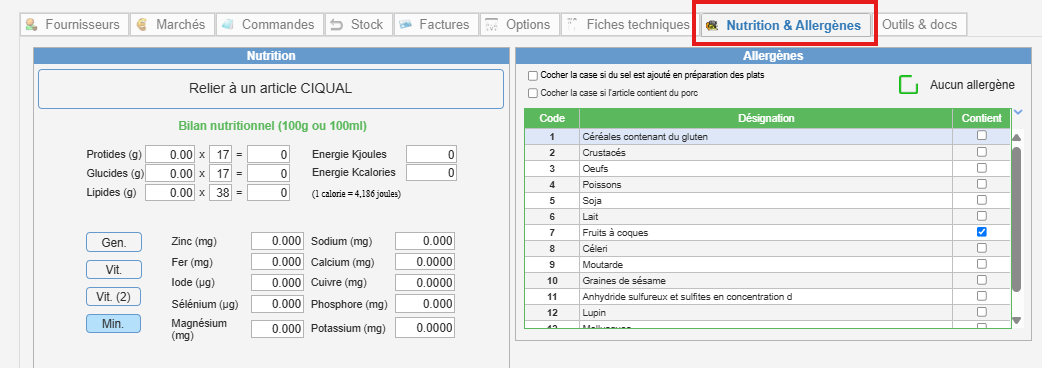Expand the blue chevron above allergen list

click(x=1017, y=112)
